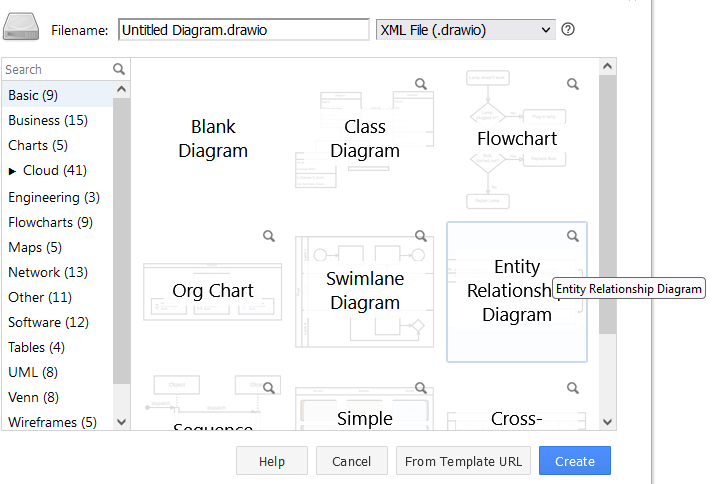Select the Flowcharts (9) category
Screen dimensions: 713x484
point(57,222)
